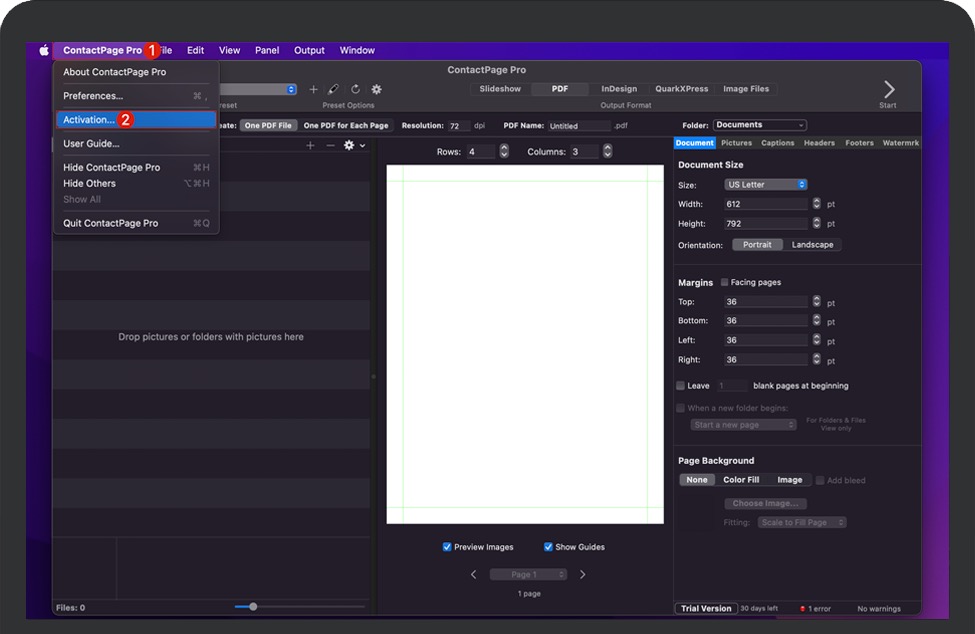Toggle When a new folder begins checkbox
975x634 pixels.
coord(681,408)
